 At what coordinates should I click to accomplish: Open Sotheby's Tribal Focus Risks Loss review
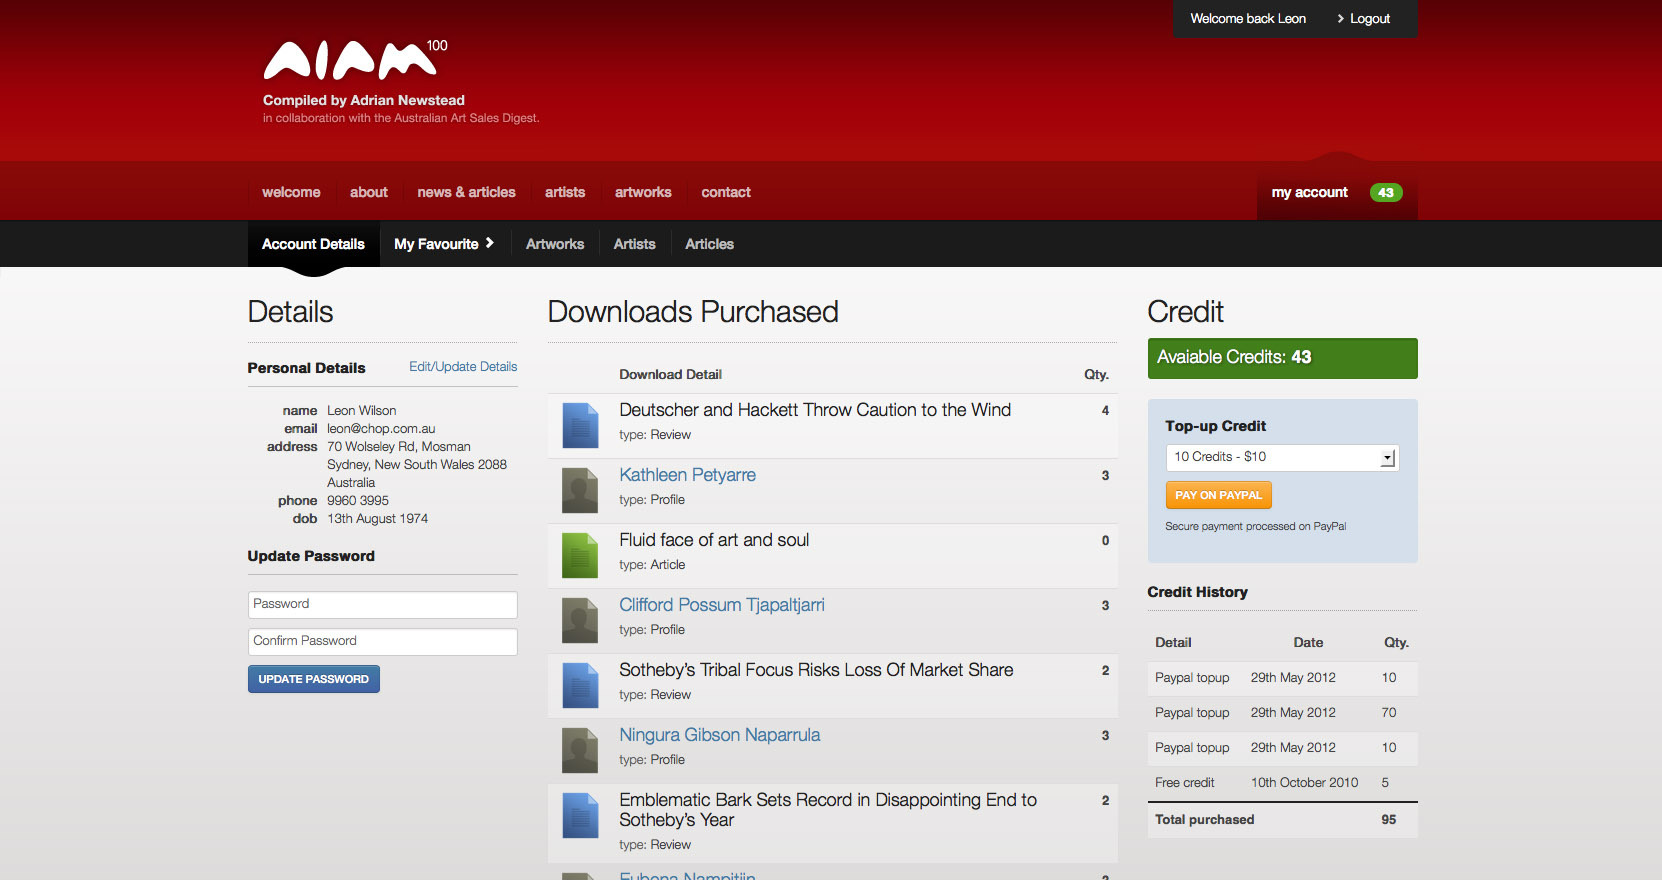click(816, 670)
